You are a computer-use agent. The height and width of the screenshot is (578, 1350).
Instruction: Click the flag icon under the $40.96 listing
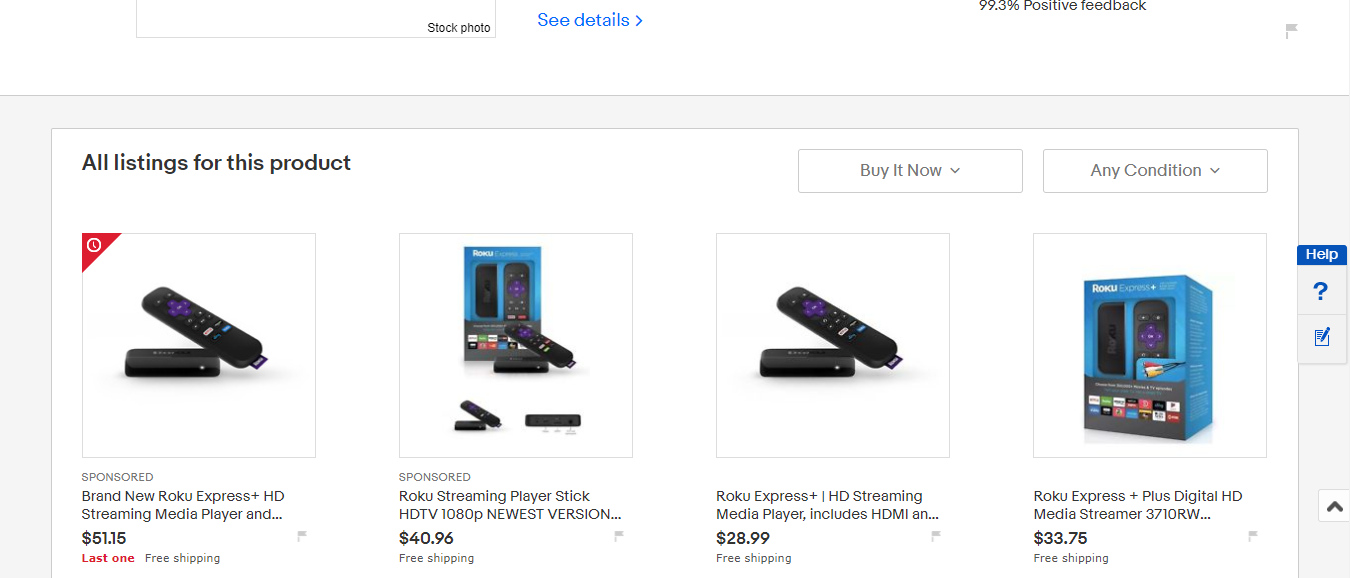619,535
